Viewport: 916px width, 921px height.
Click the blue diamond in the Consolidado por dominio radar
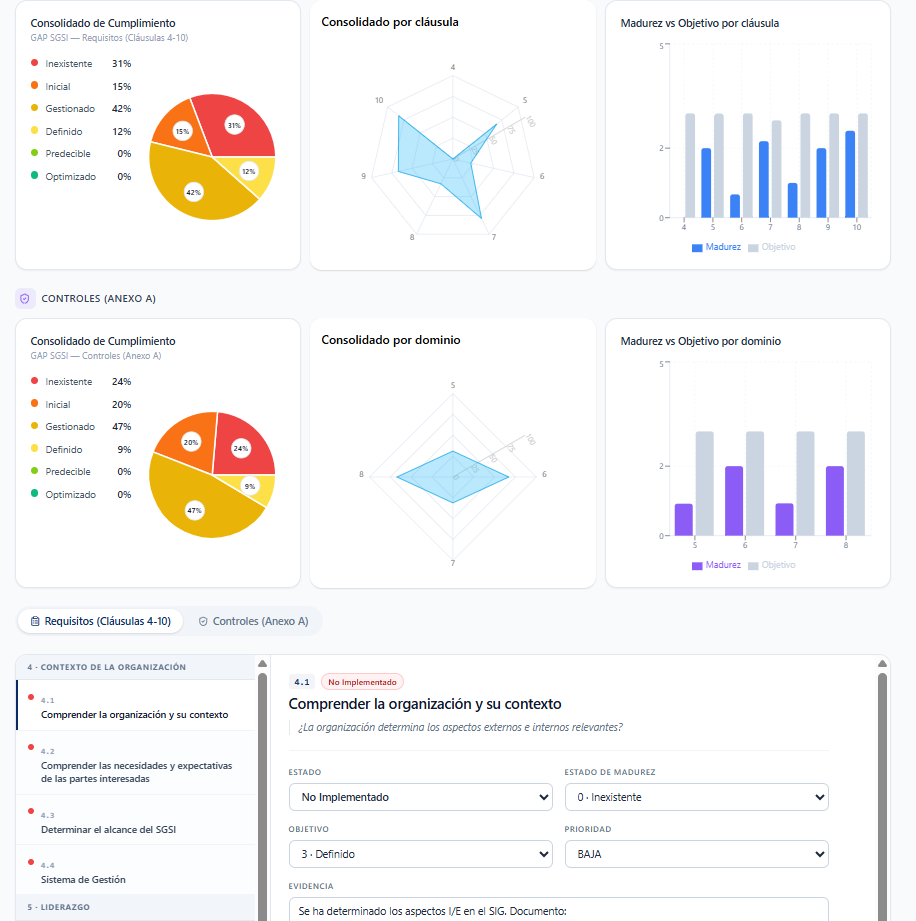coord(453,477)
